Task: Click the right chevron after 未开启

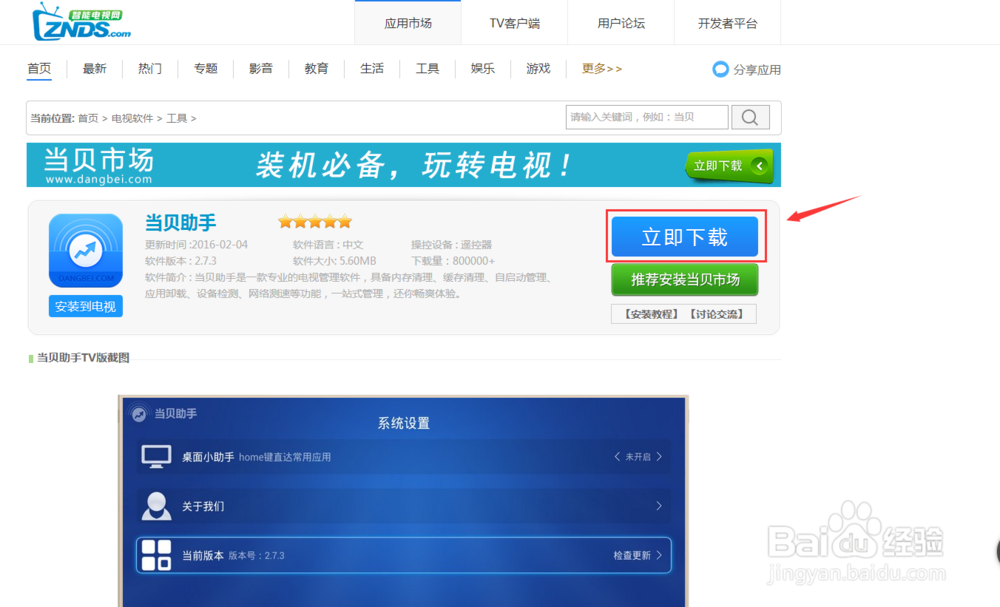Action: (659, 457)
